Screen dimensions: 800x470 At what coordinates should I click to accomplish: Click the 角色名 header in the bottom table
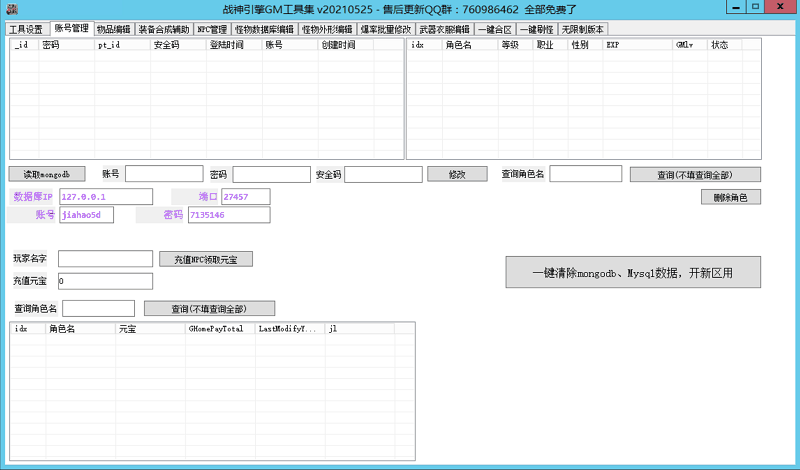coord(81,329)
